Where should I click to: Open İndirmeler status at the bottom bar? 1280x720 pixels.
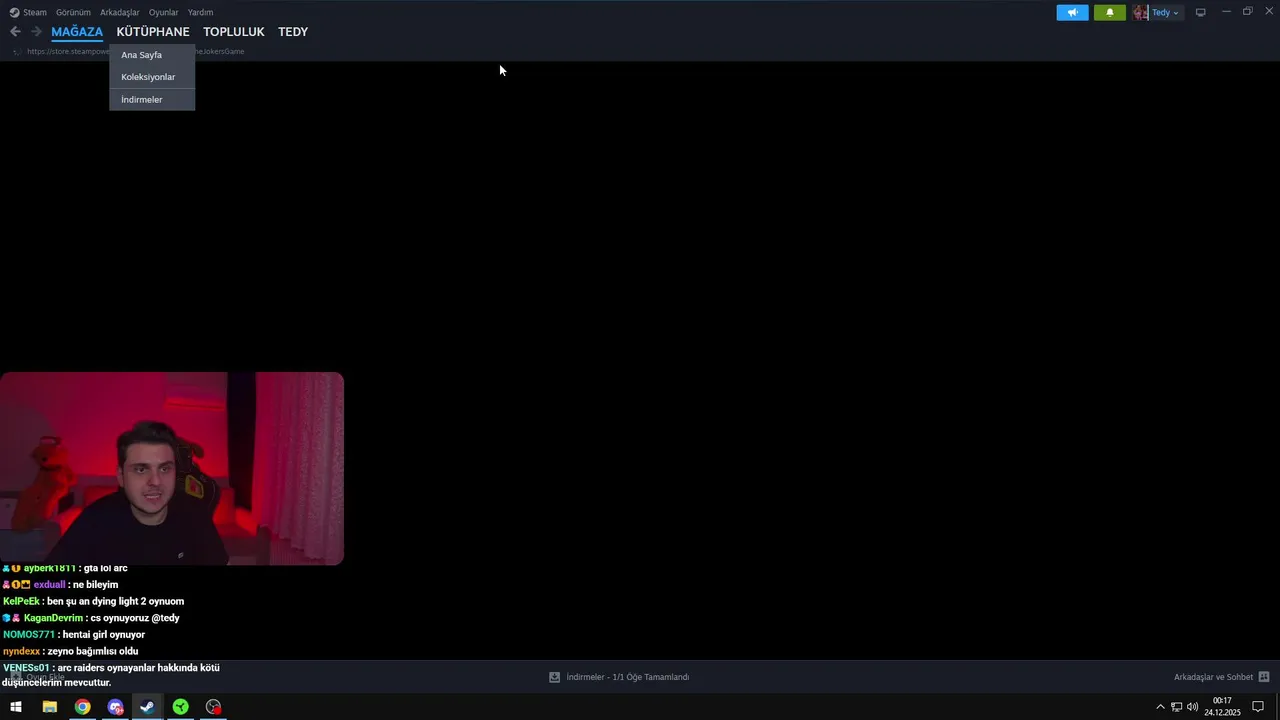[627, 677]
